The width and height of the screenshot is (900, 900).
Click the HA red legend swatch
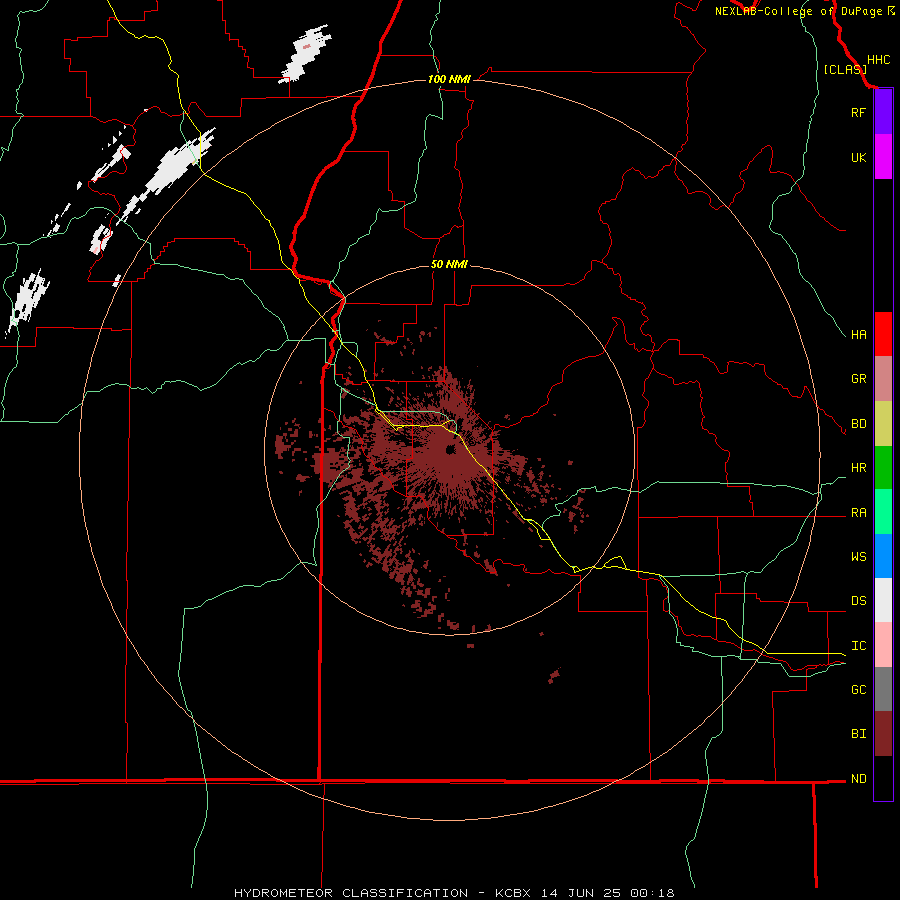click(883, 334)
